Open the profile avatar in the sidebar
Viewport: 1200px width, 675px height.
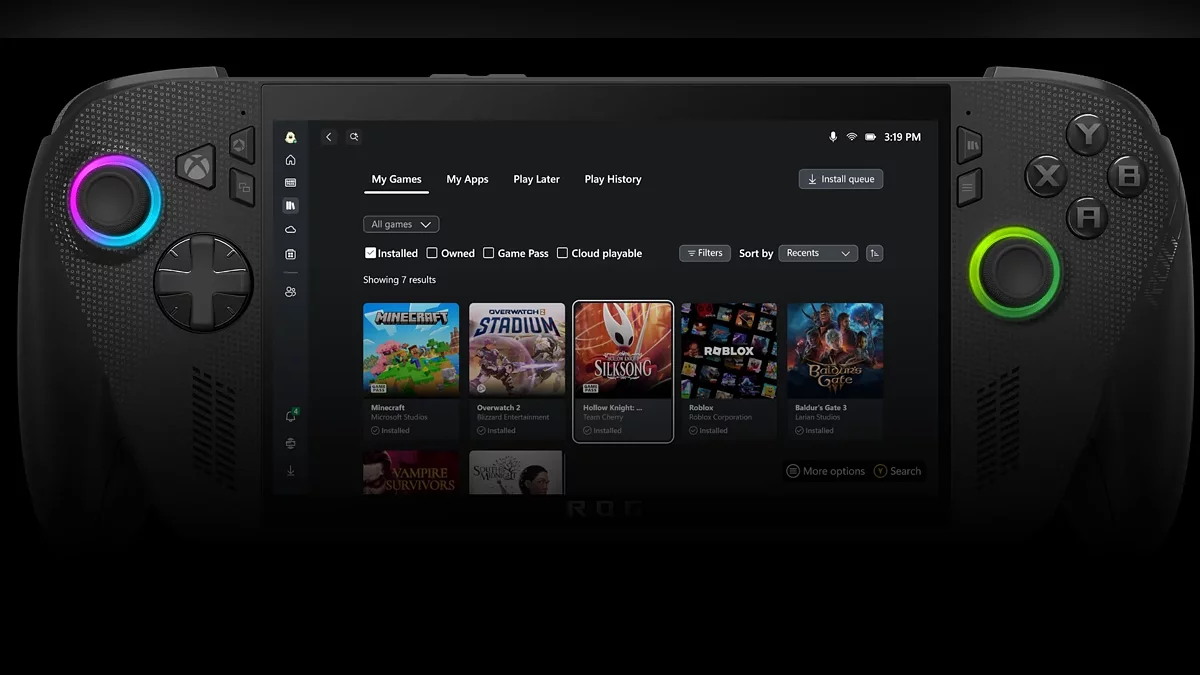click(290, 138)
